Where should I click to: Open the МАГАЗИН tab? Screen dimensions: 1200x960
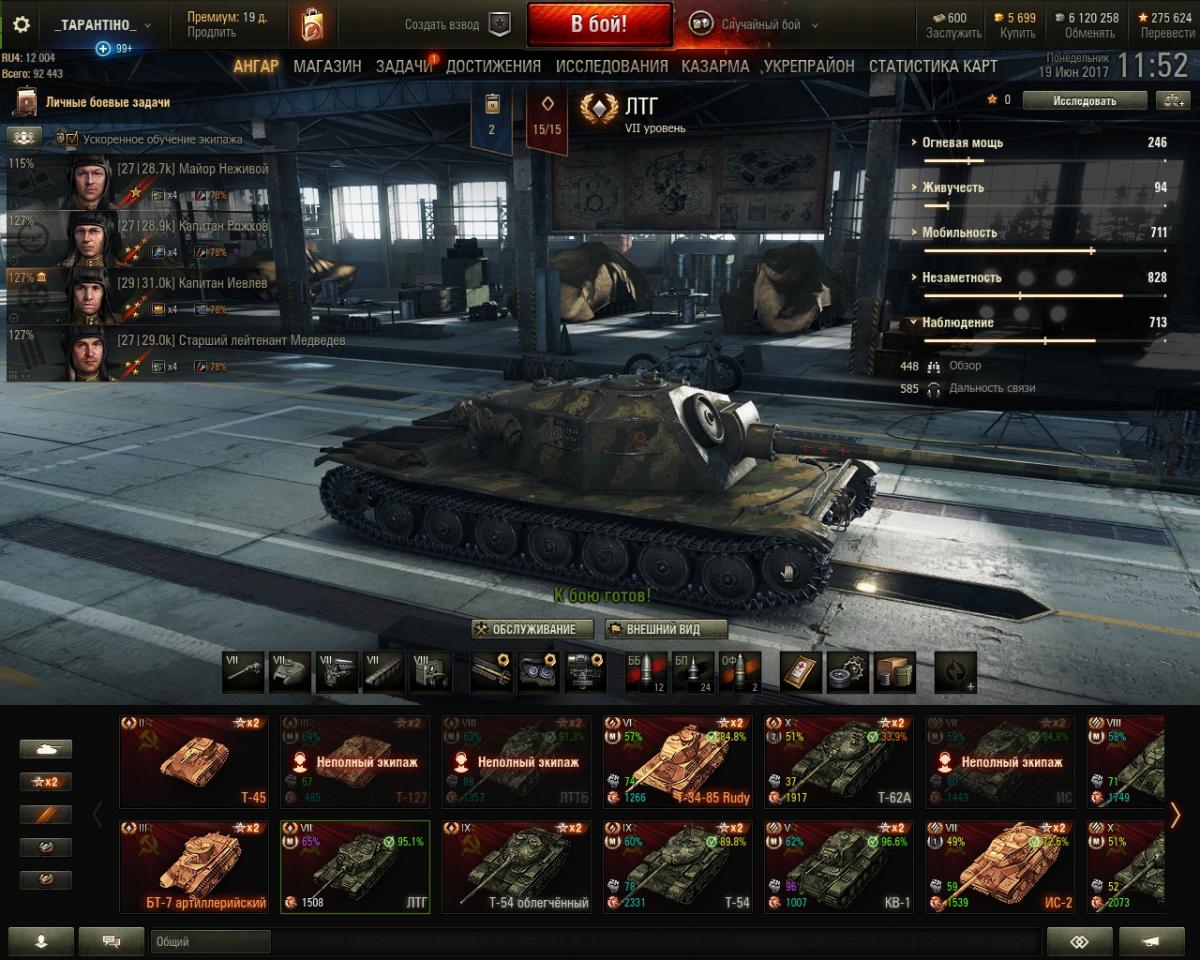327,66
